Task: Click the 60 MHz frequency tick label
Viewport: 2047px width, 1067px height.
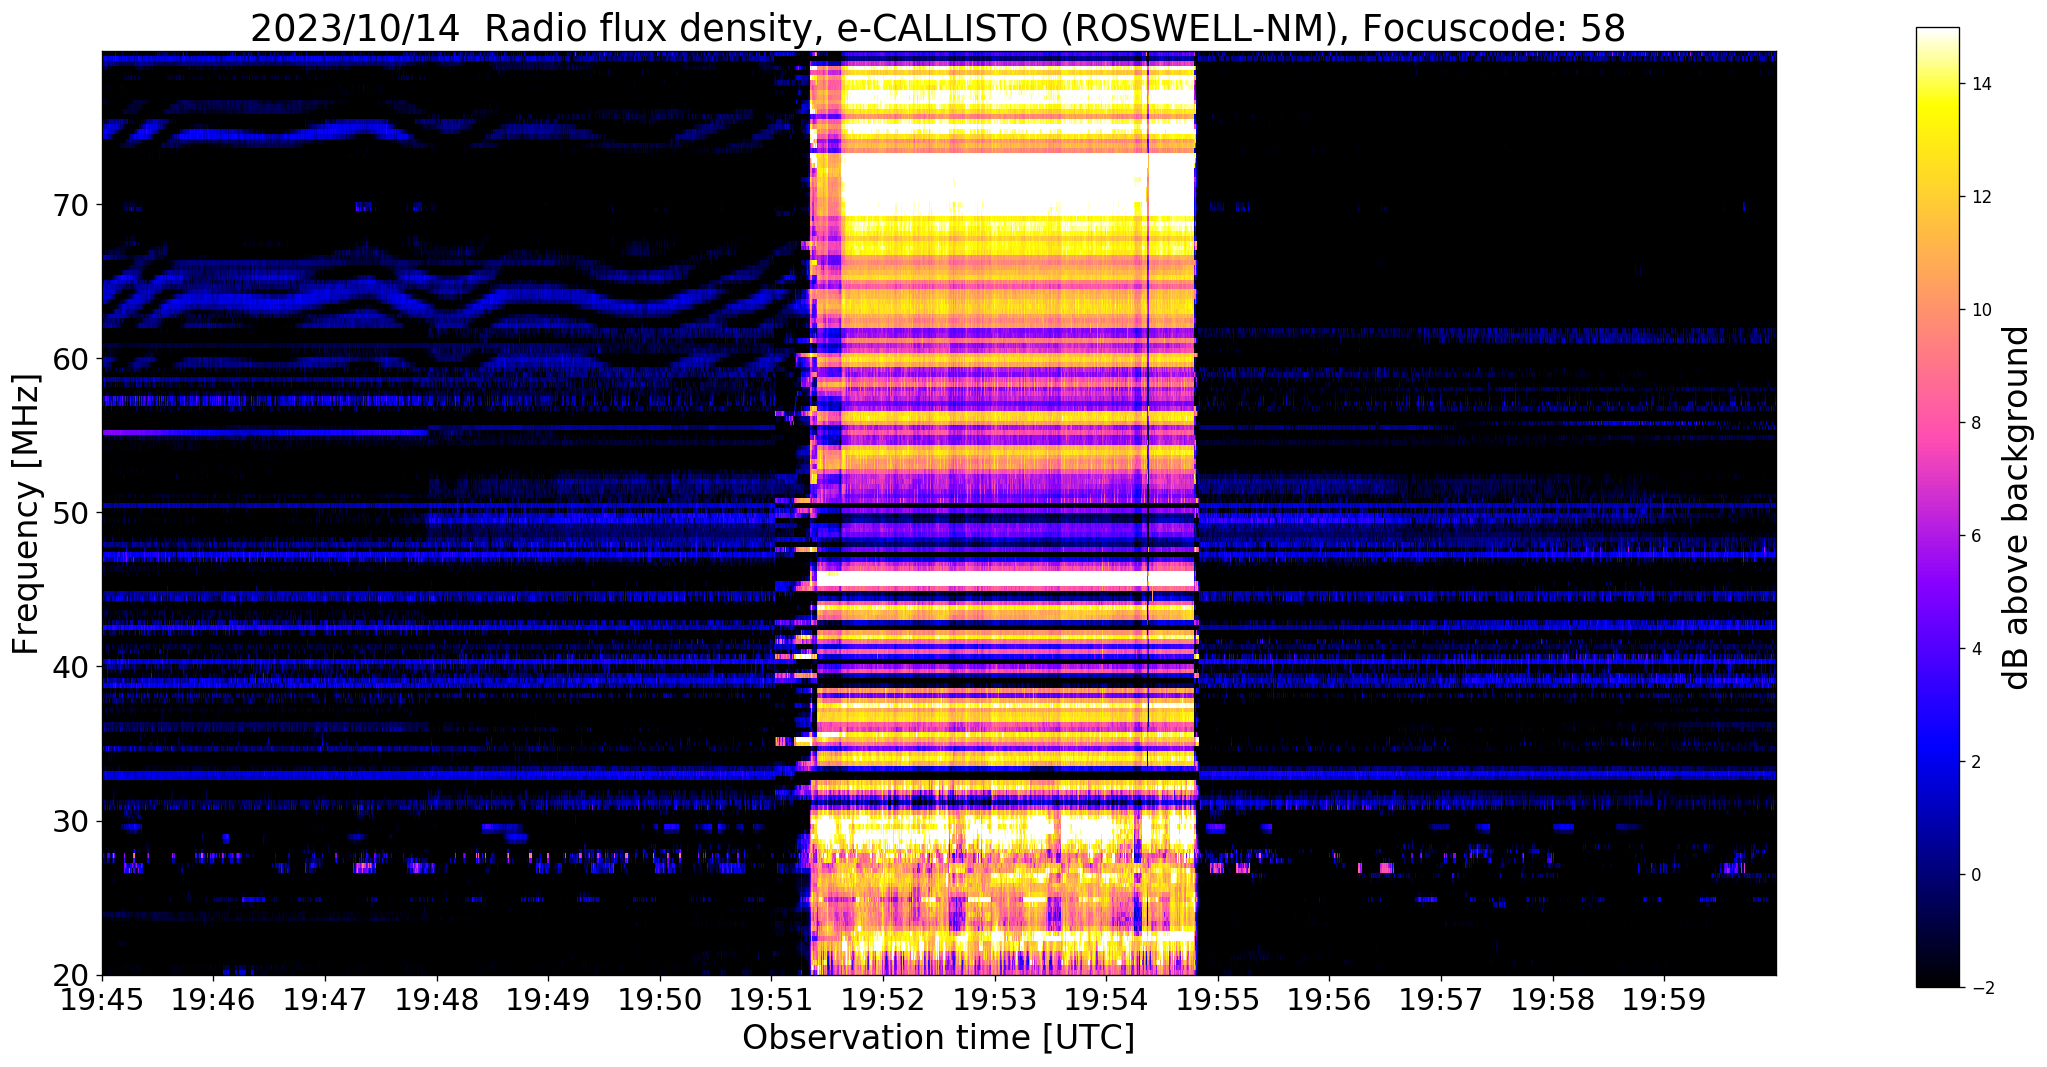Action: point(70,359)
